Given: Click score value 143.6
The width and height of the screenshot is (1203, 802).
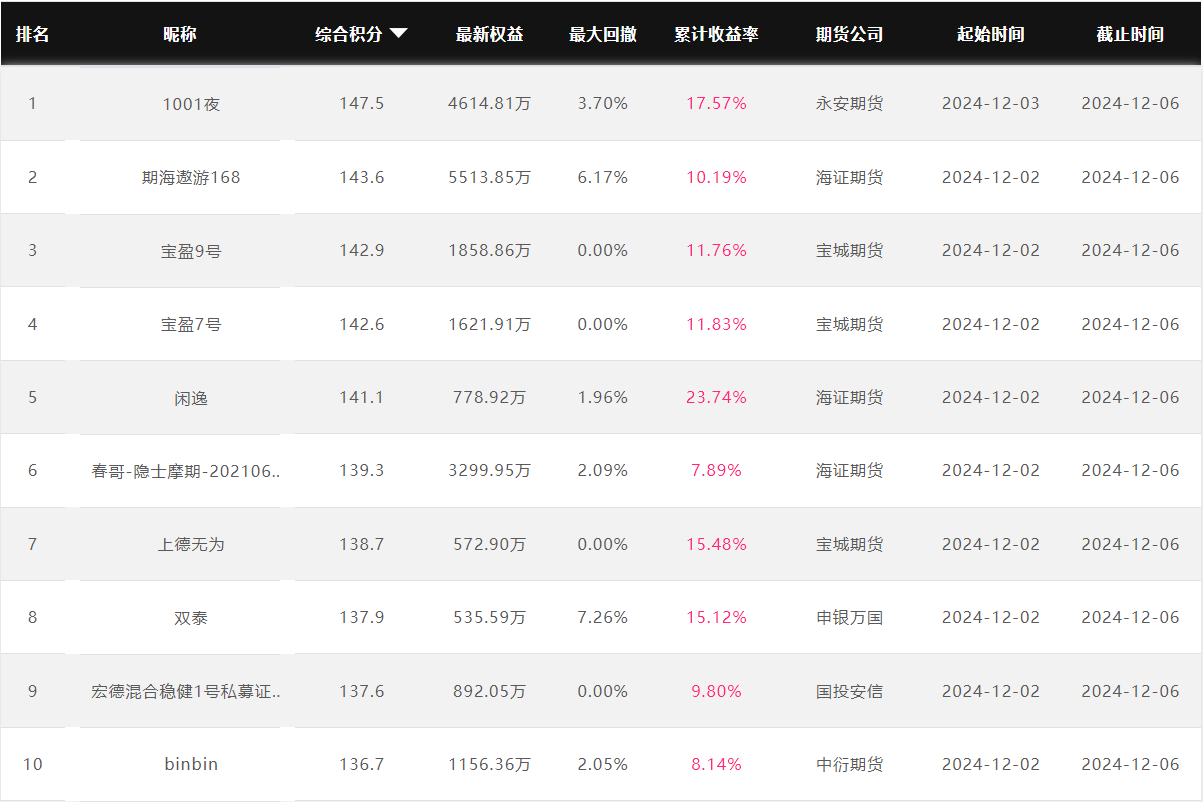Looking at the screenshot, I should point(361,177).
